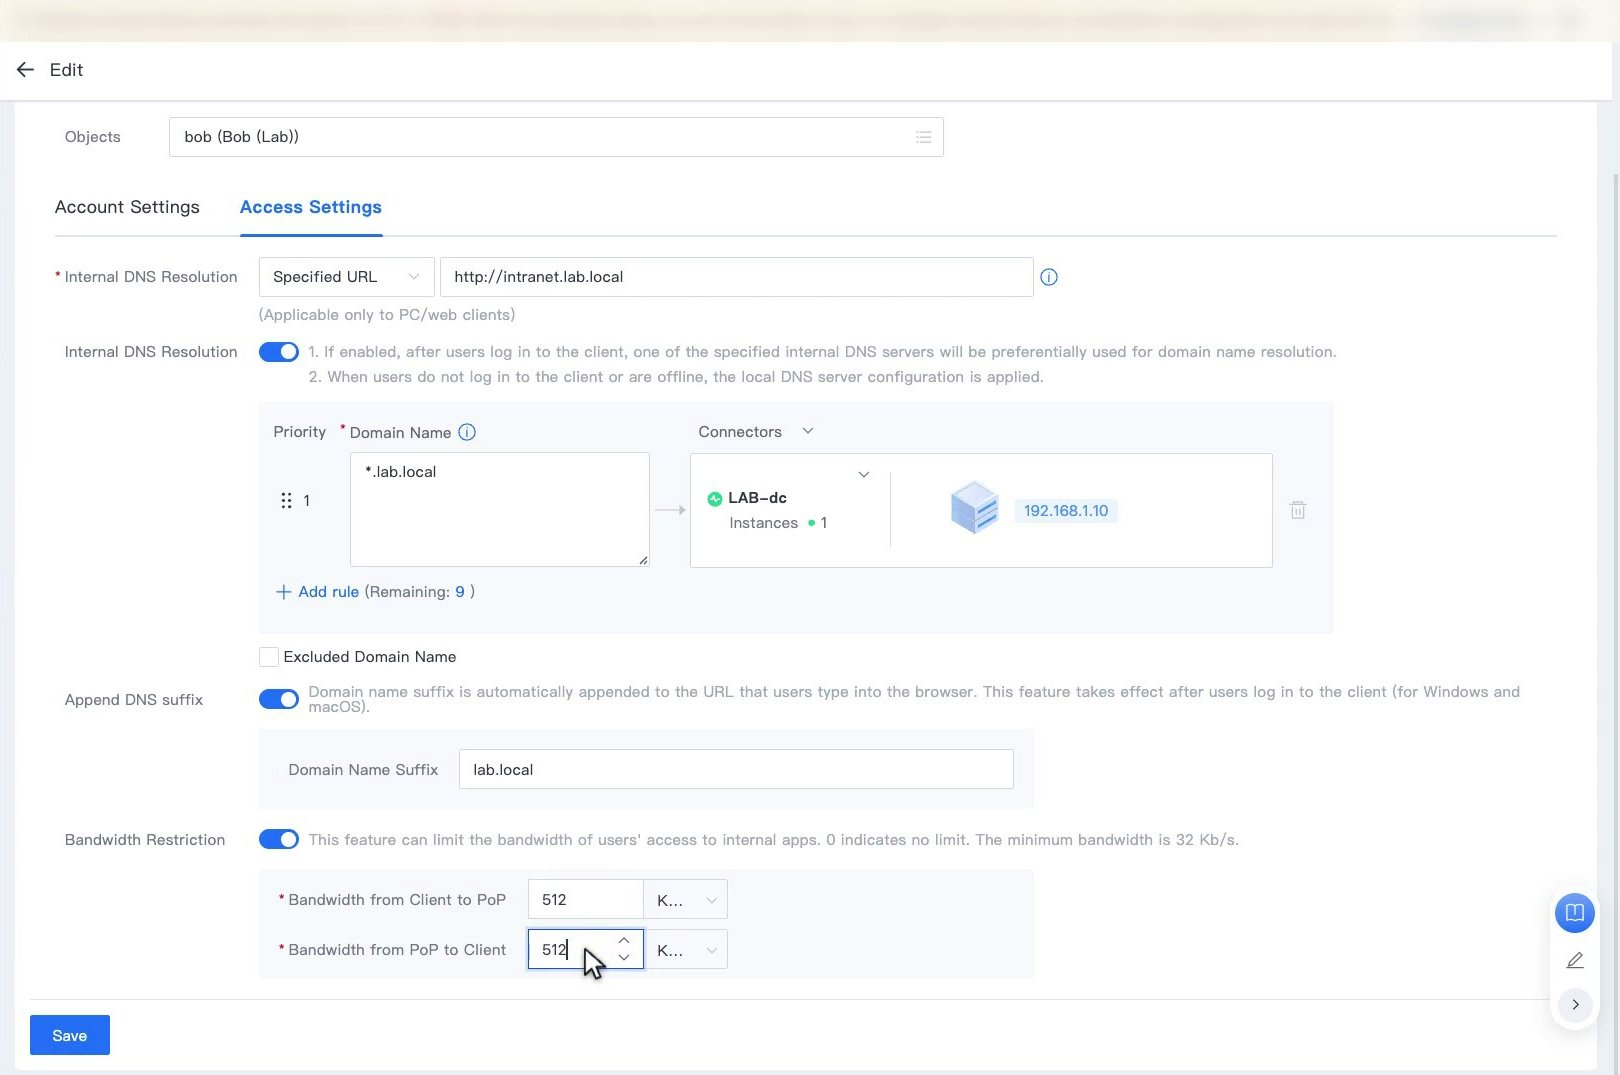This screenshot has width=1620, height=1075.
Task: Toggle the Internal DNS Resolution switch
Action: pyautogui.click(x=279, y=352)
